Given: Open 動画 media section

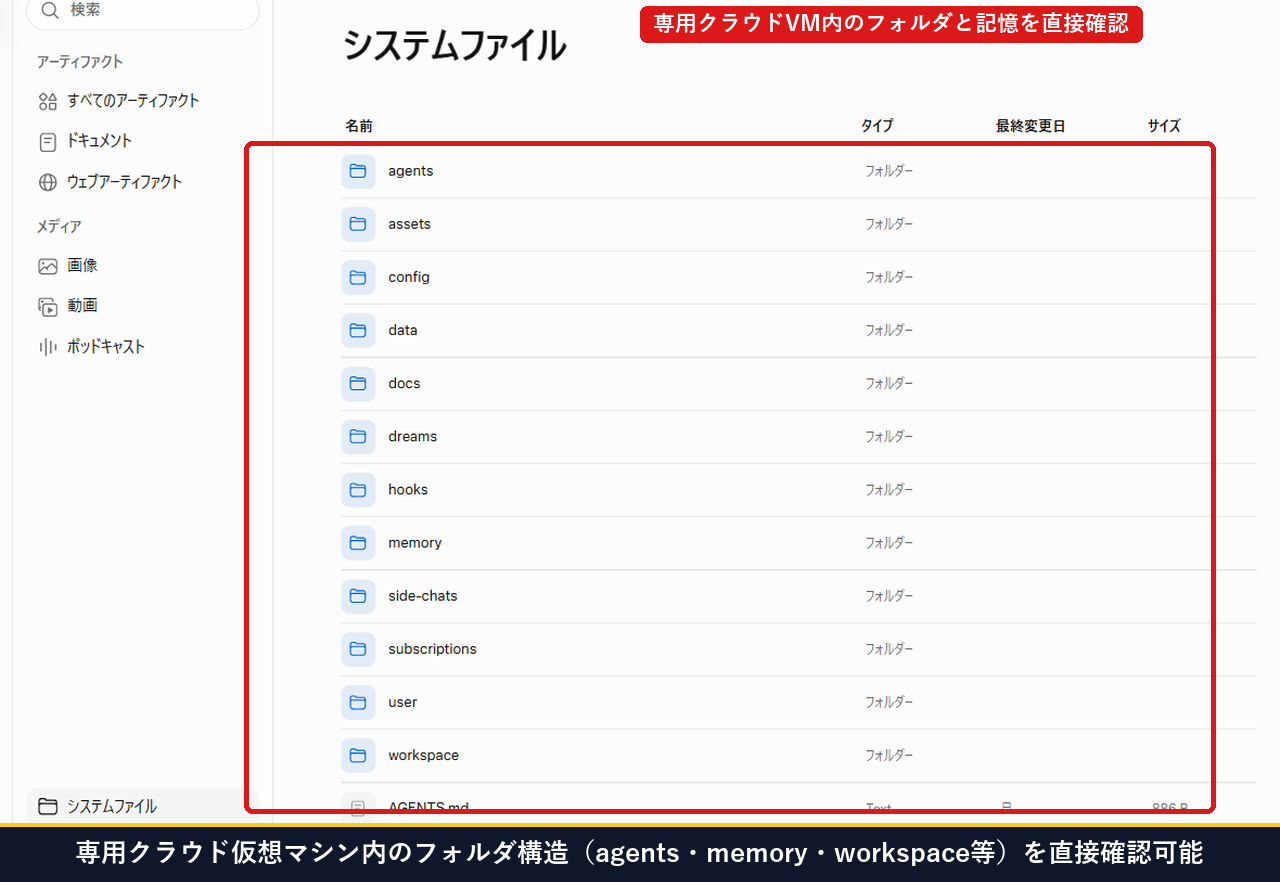Looking at the screenshot, I should 83,306.
